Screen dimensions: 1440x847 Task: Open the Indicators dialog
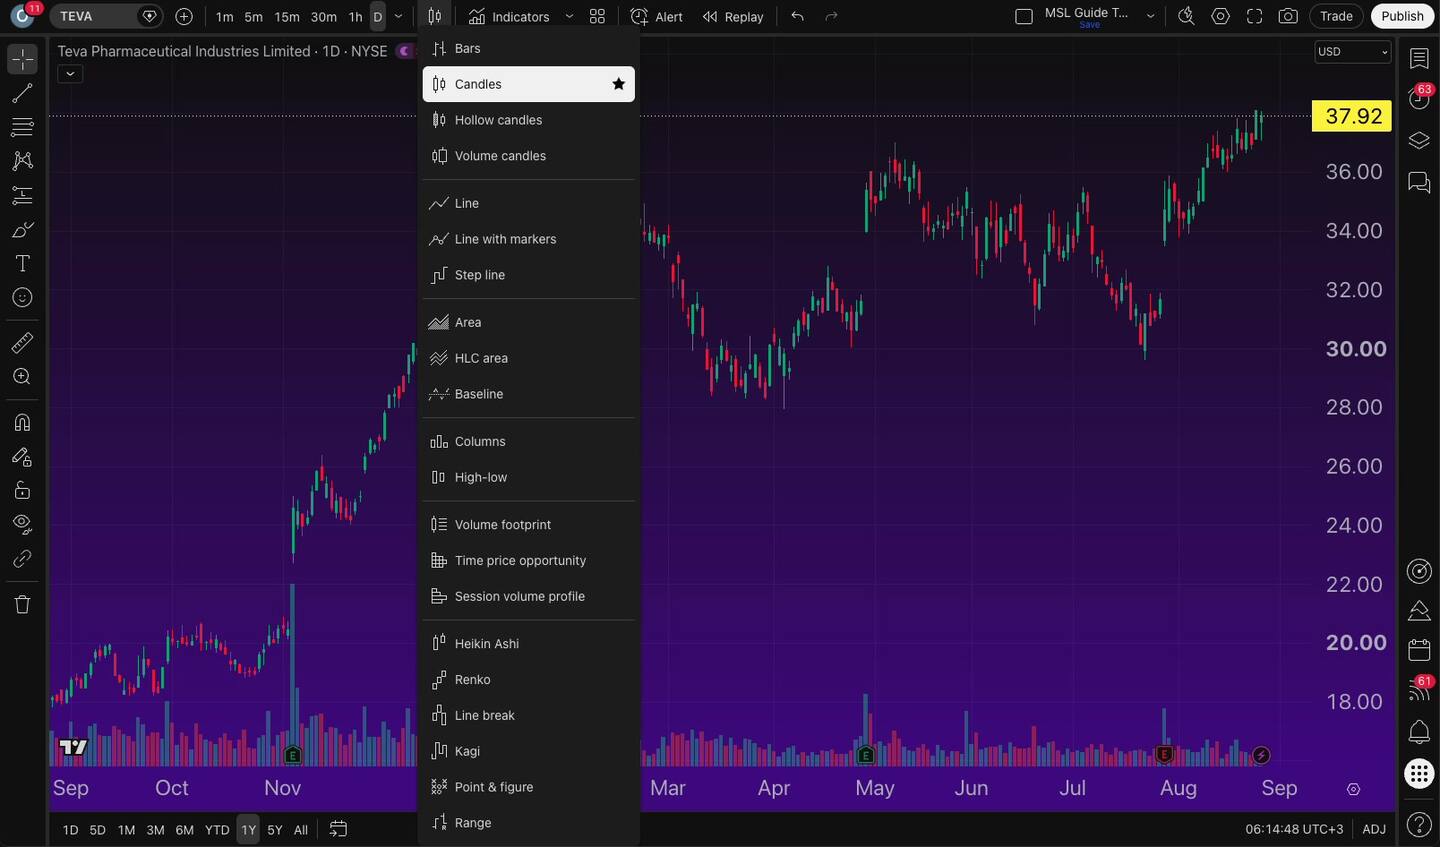coord(509,16)
